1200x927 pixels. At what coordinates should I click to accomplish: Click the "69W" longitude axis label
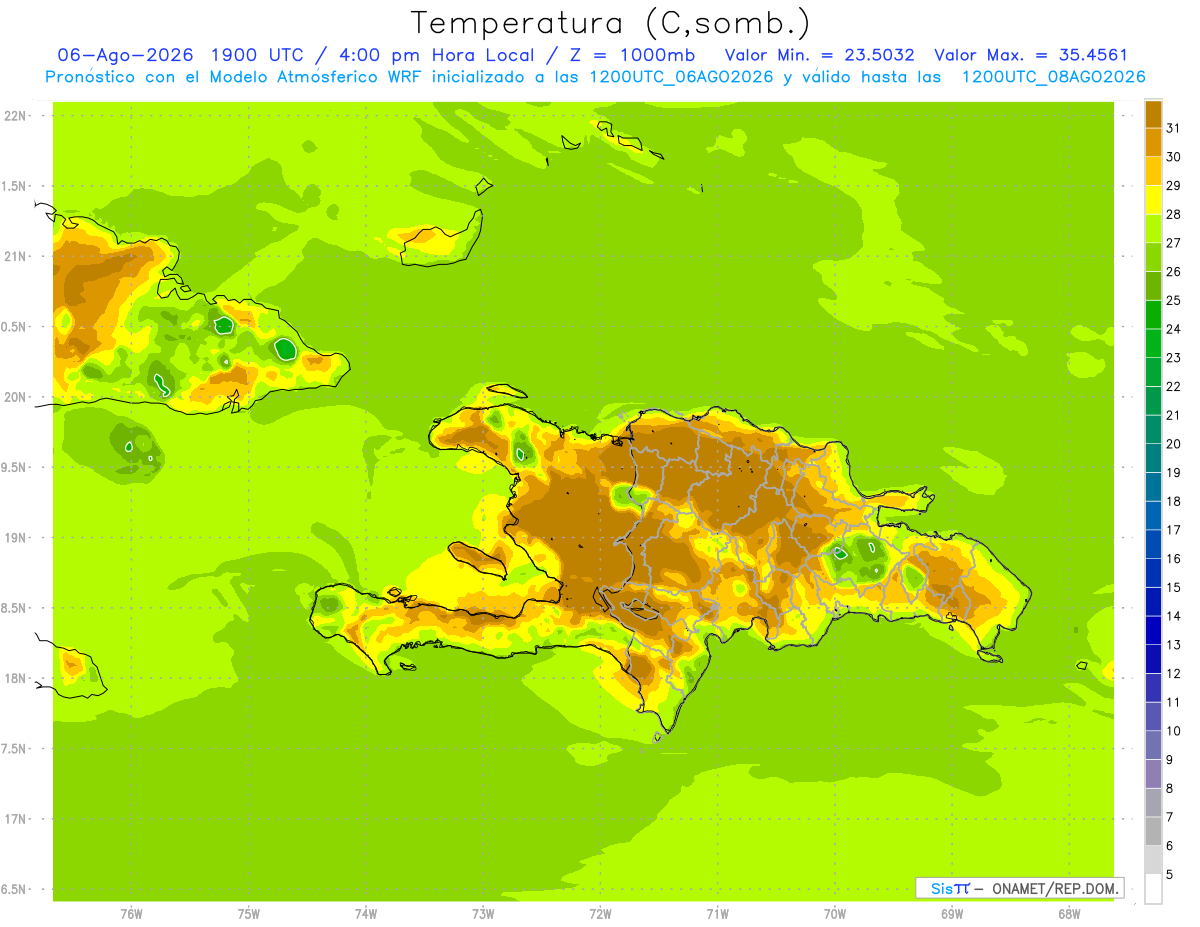point(951,914)
